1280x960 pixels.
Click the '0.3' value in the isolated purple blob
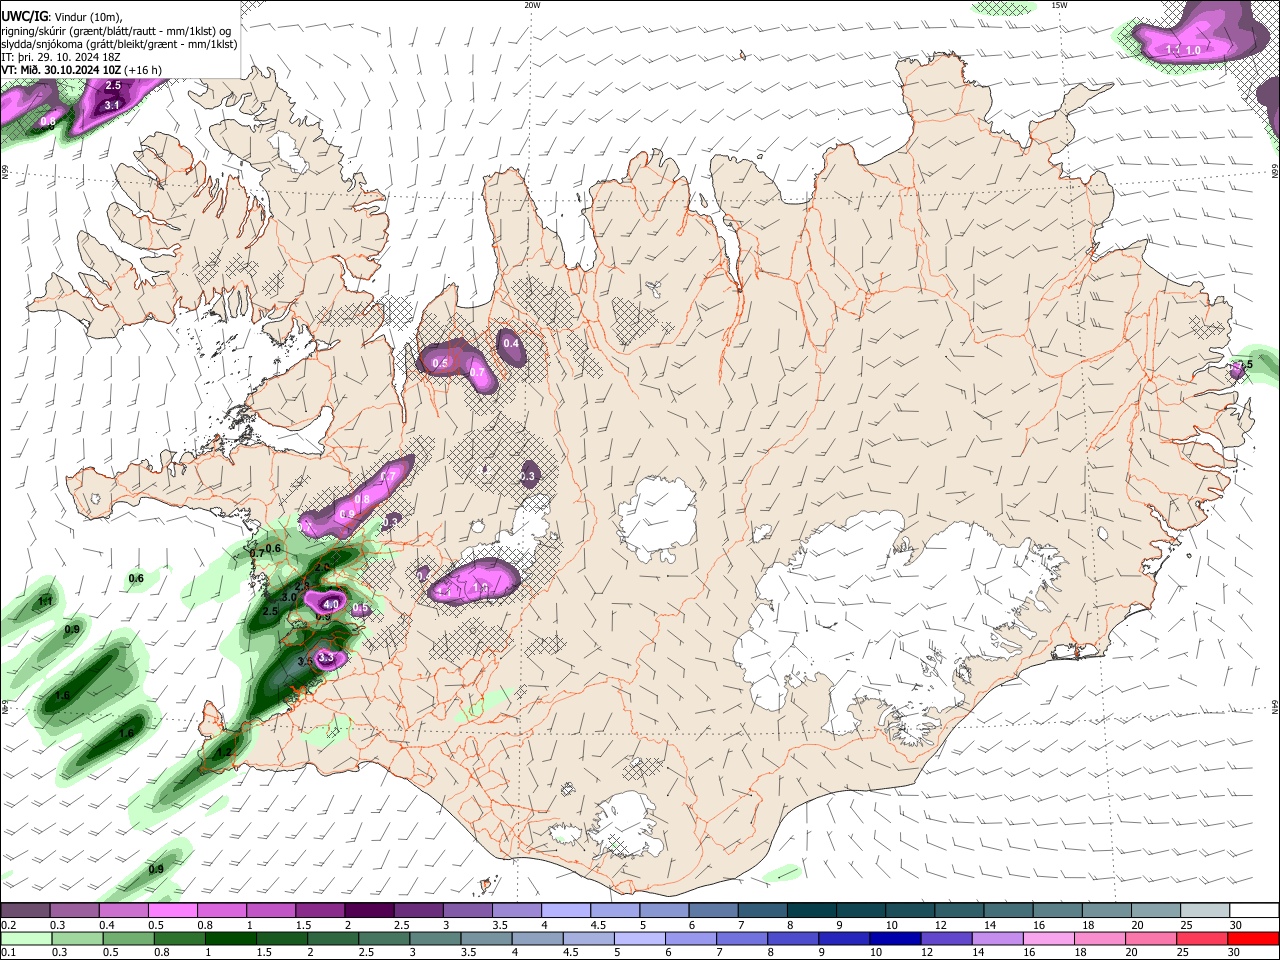528,476
